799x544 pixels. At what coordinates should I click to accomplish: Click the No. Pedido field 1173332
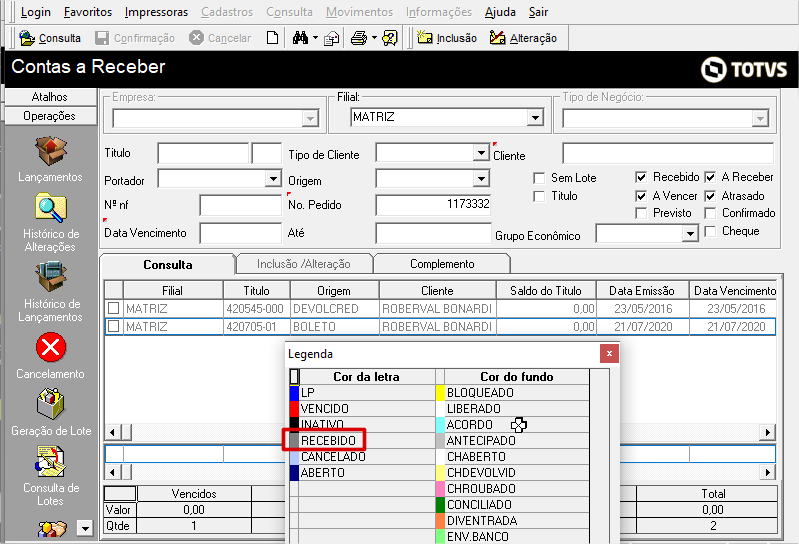[x=433, y=205]
